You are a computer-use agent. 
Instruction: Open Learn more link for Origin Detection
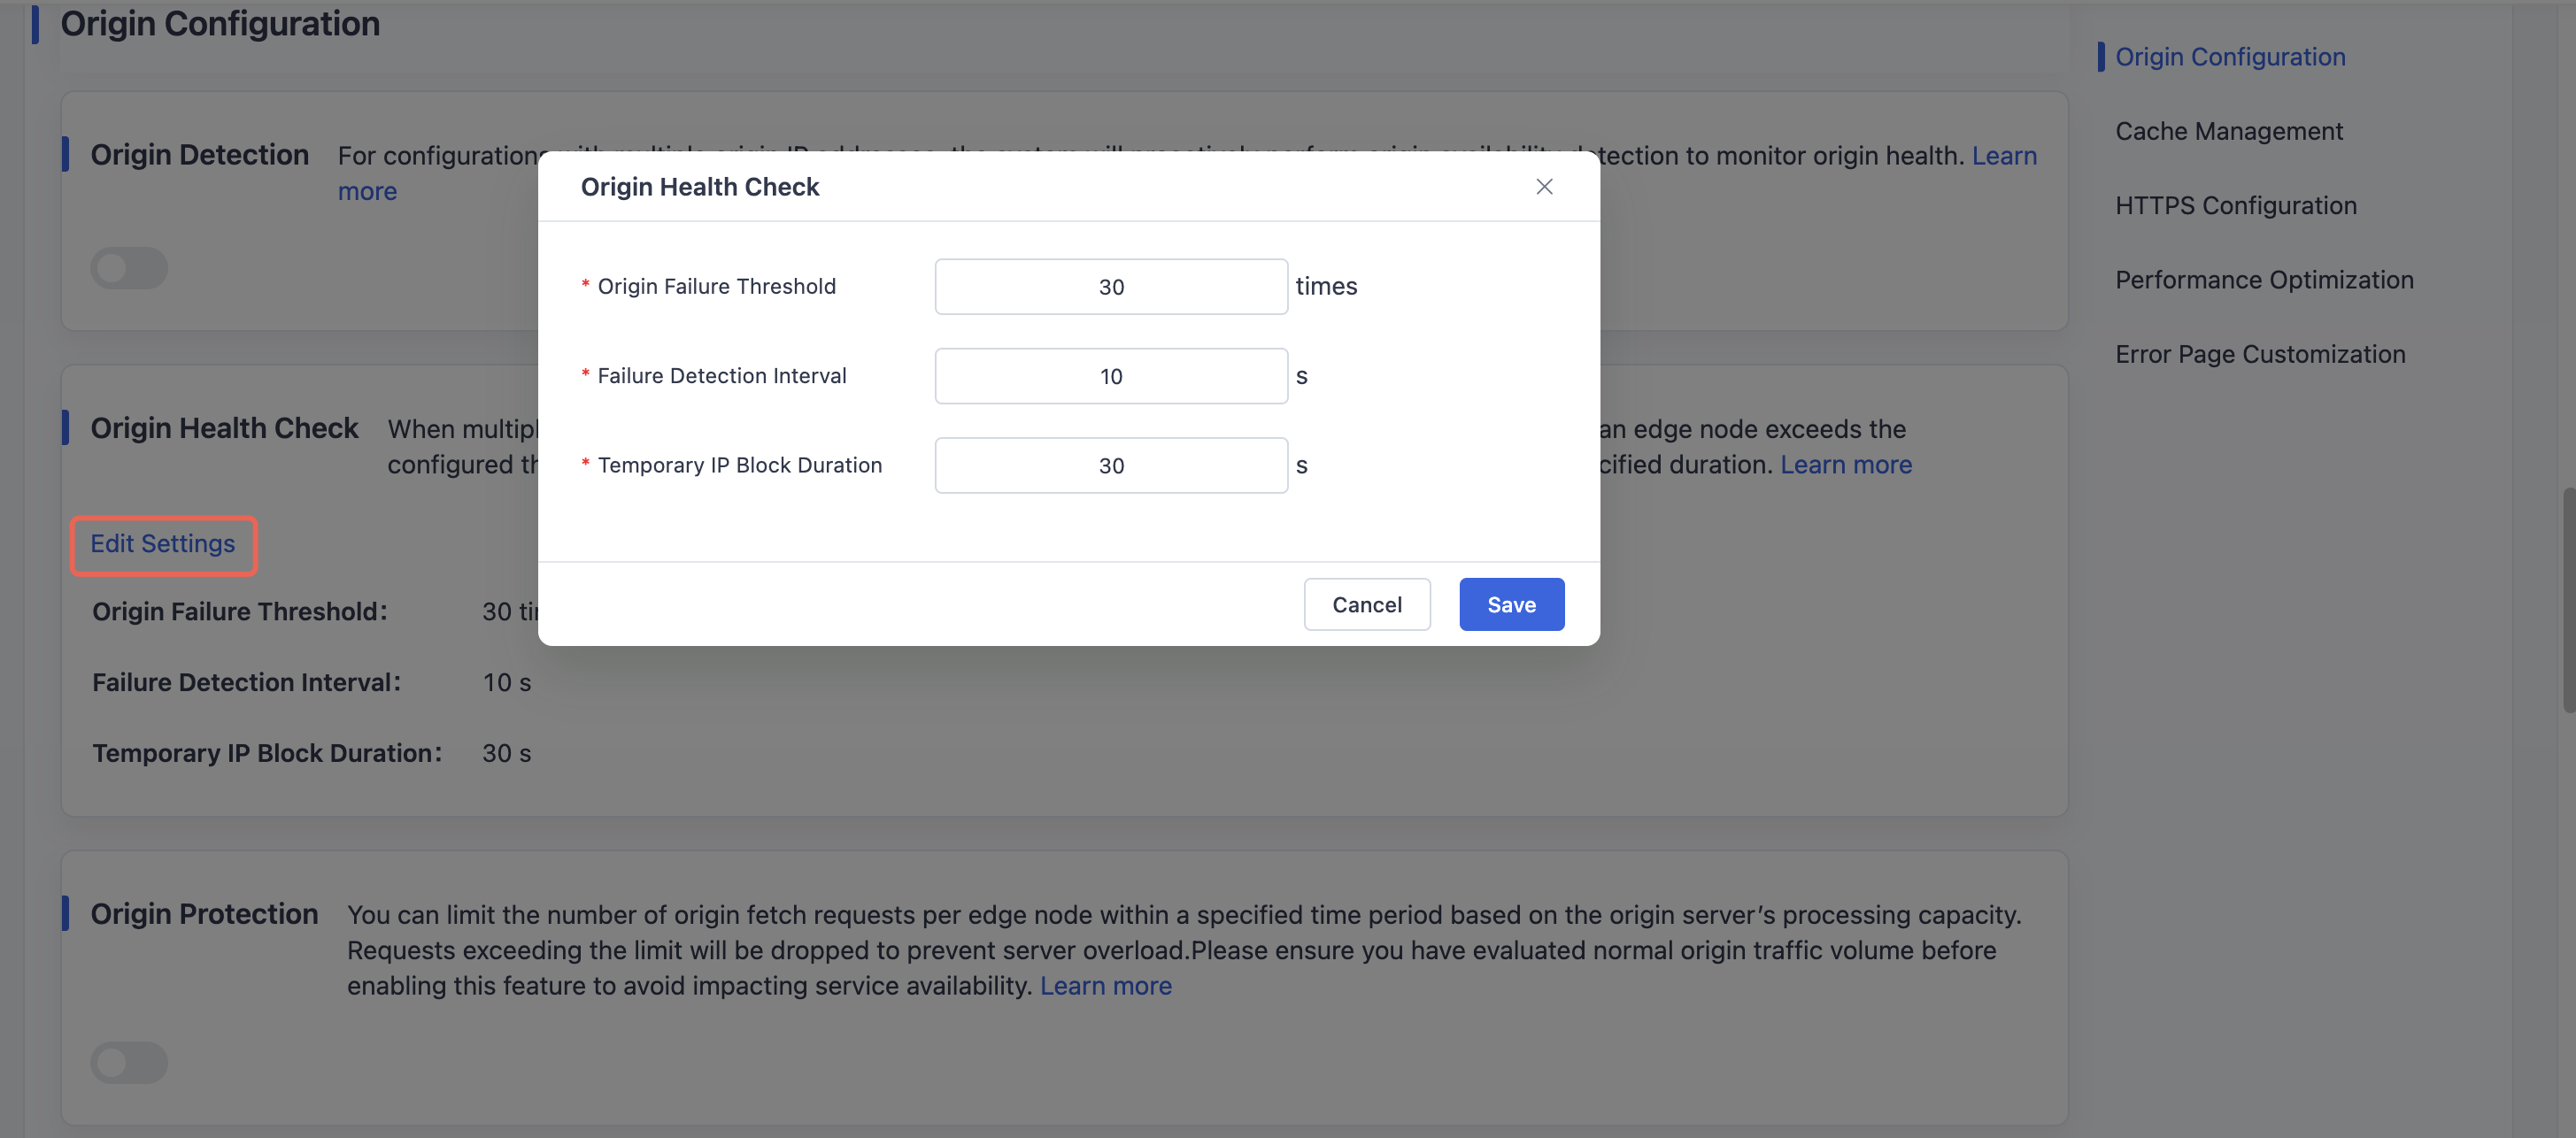coord(2004,155)
